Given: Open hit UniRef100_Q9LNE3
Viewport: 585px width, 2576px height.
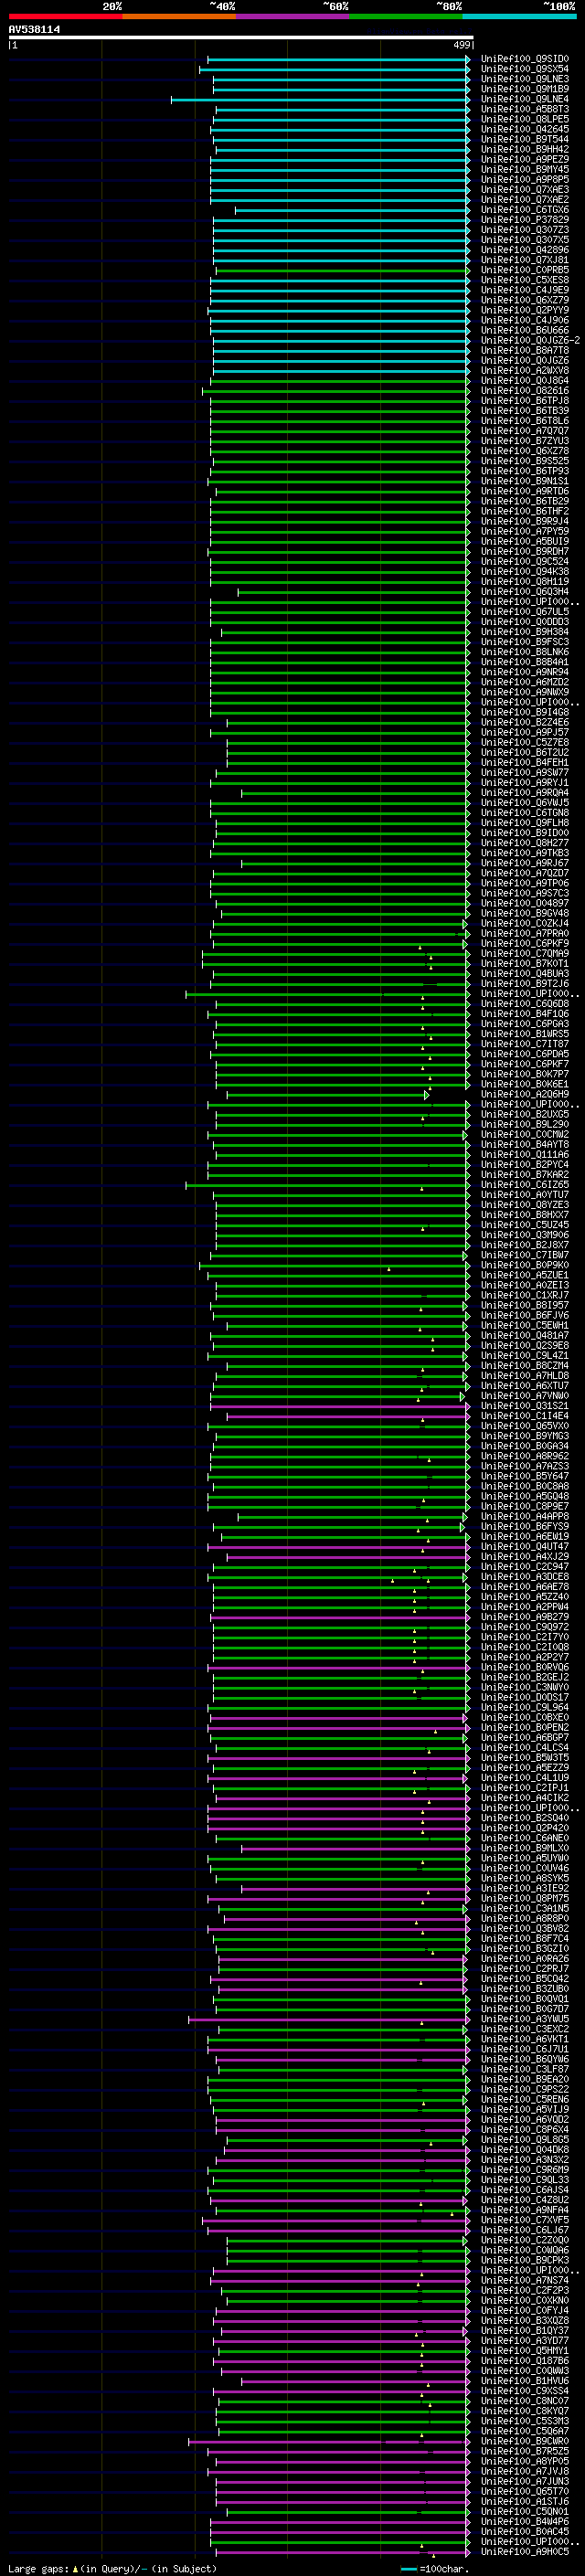Looking at the screenshot, I should [525, 79].
